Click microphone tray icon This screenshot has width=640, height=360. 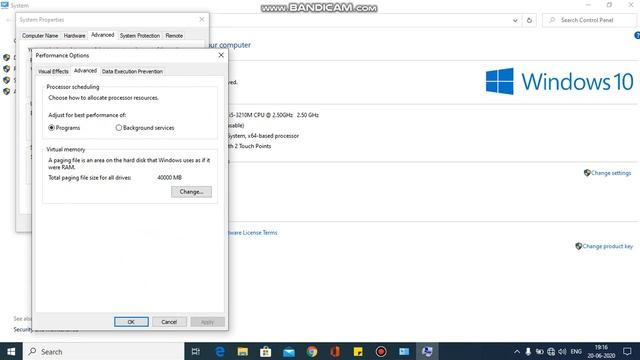tap(528, 351)
